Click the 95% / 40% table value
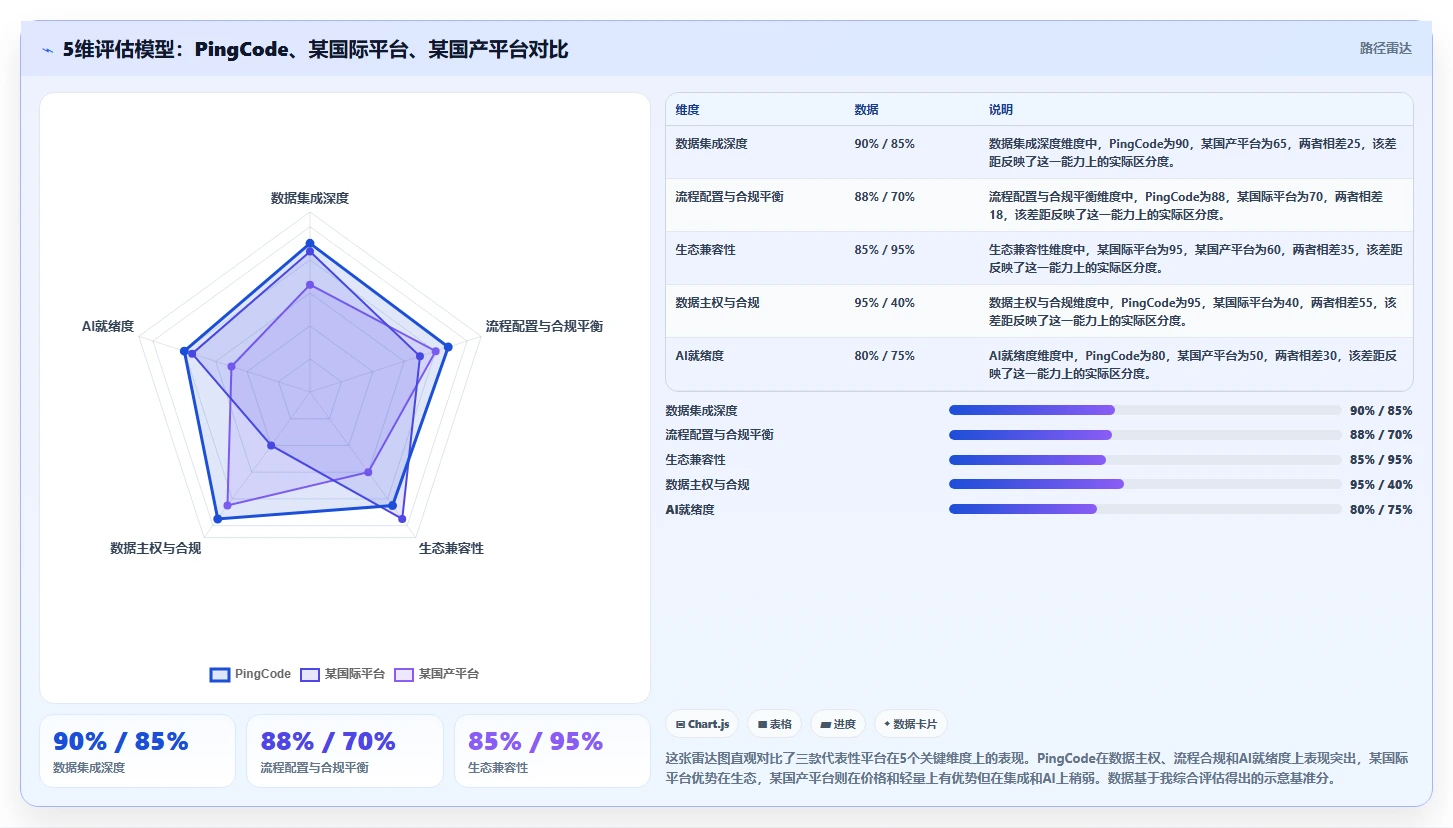The height and width of the screenshot is (828, 1453). pos(884,303)
